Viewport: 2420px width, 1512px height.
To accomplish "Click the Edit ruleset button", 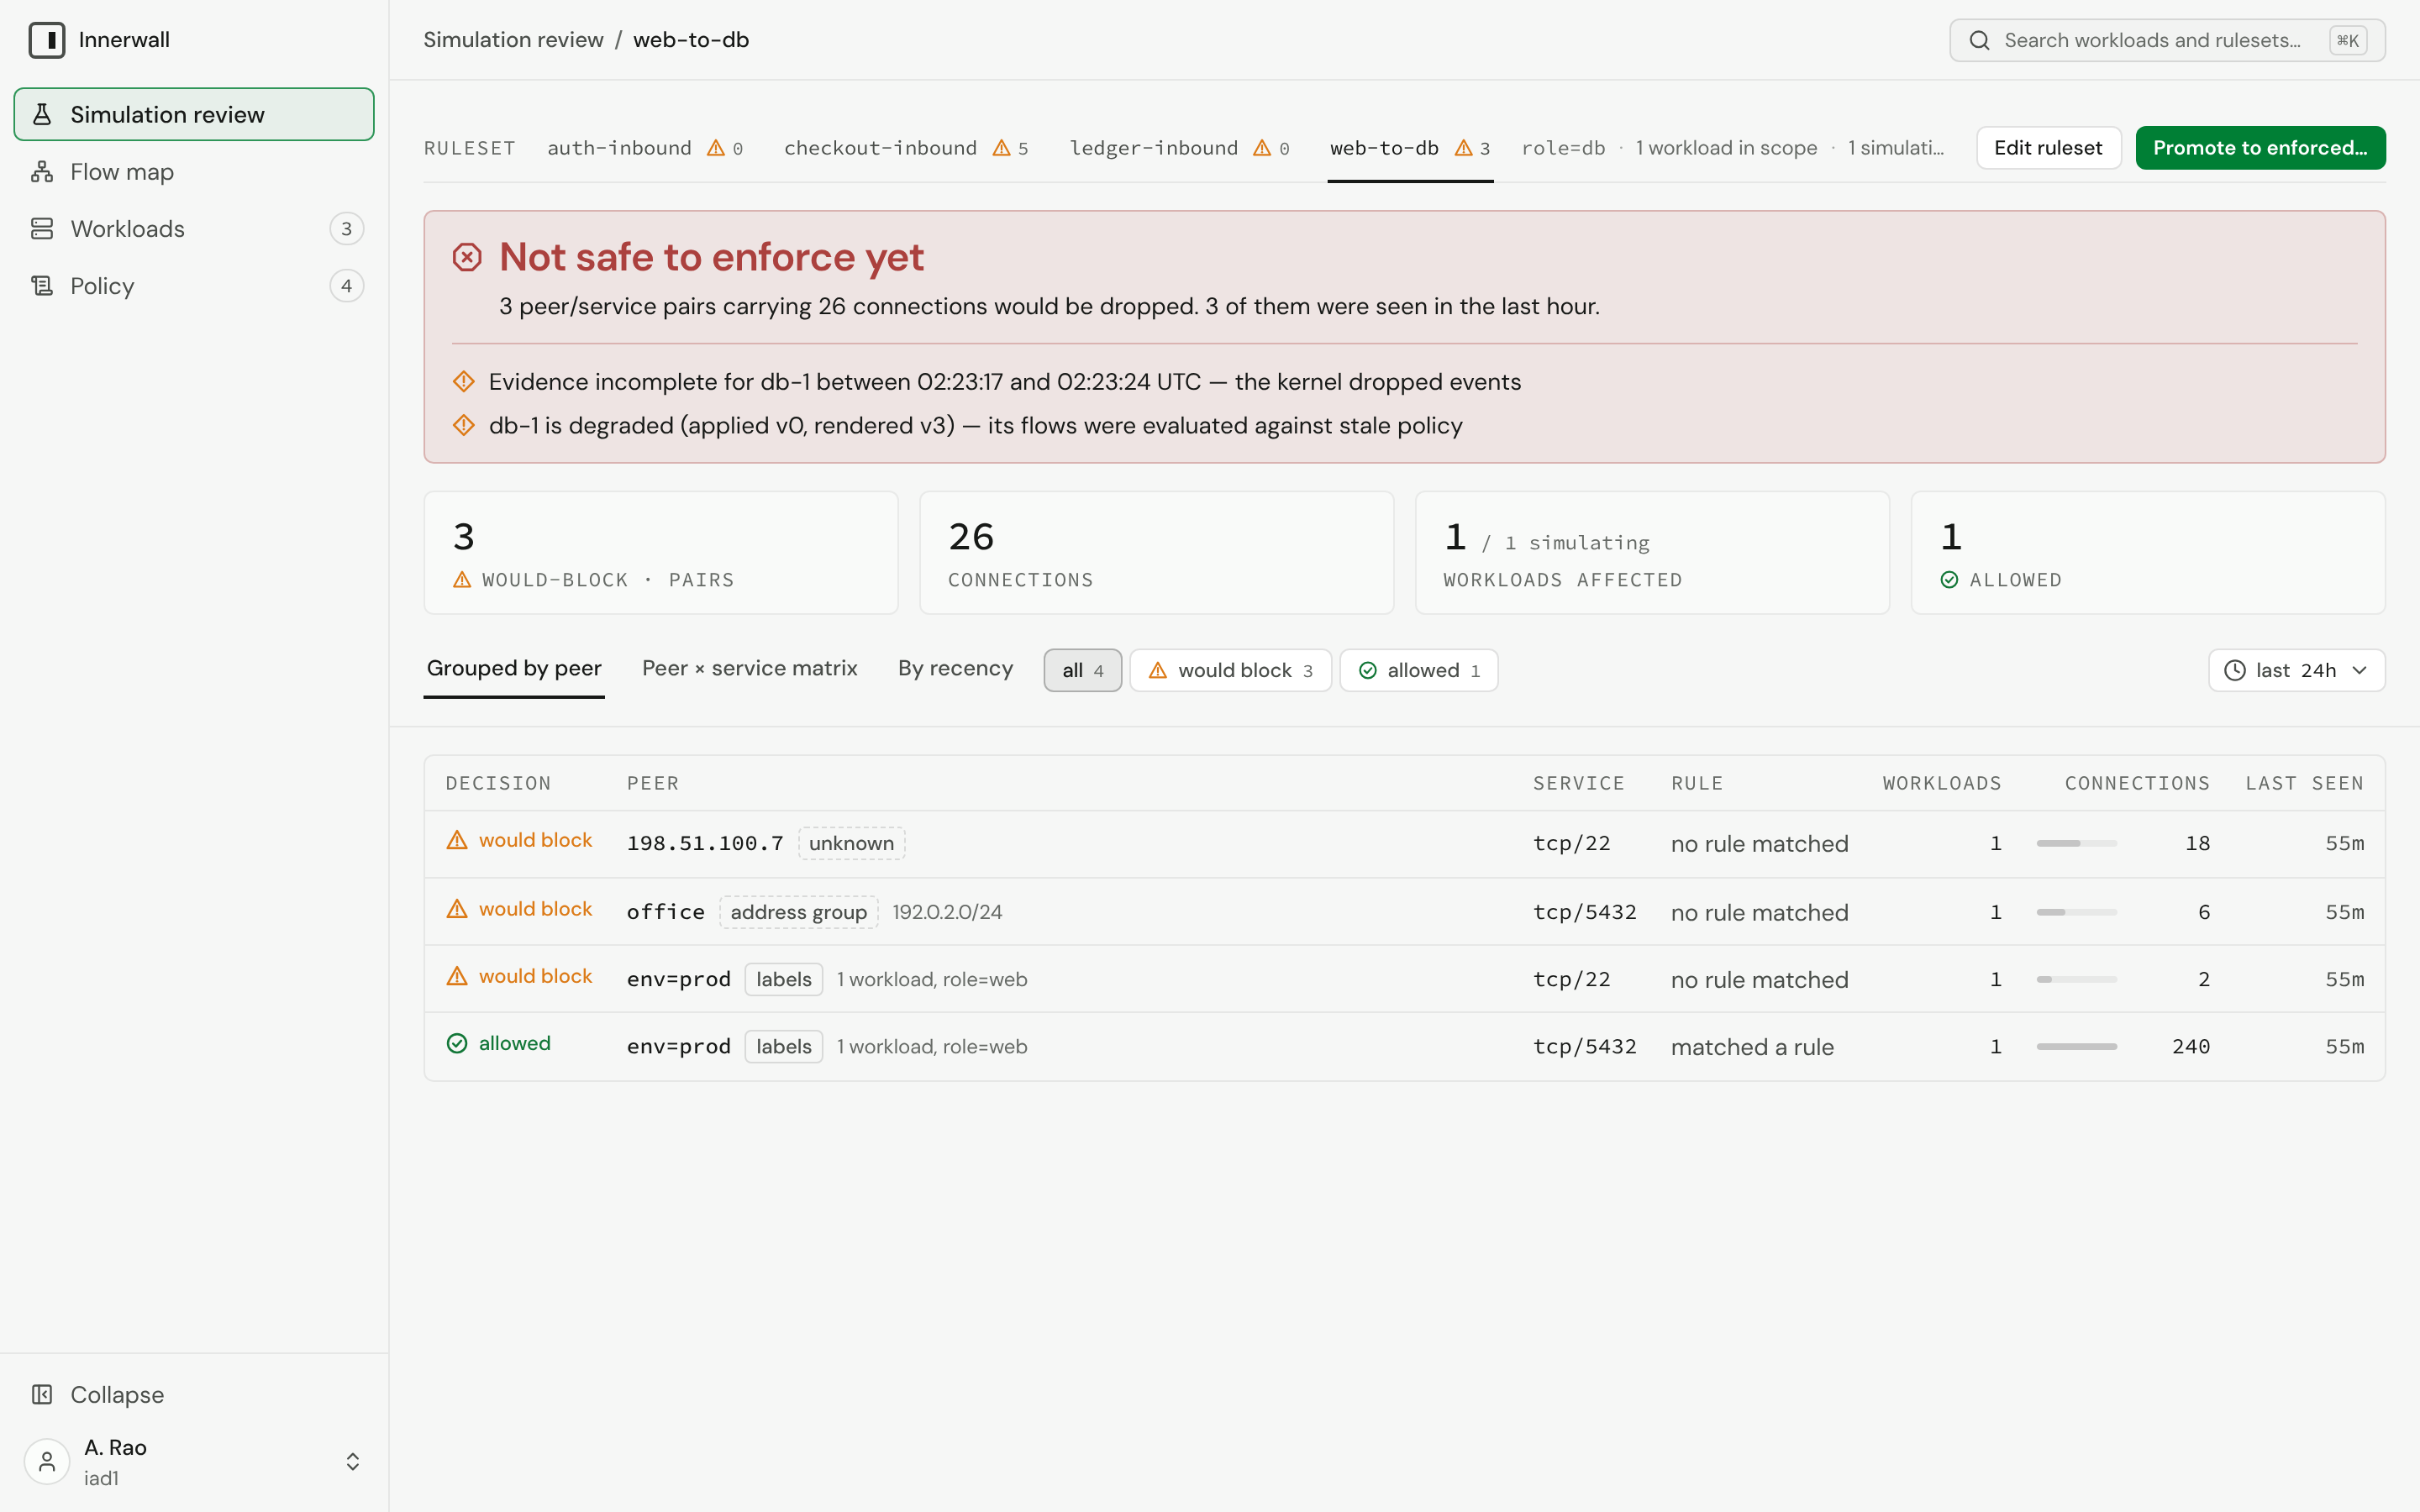I will (2048, 148).
